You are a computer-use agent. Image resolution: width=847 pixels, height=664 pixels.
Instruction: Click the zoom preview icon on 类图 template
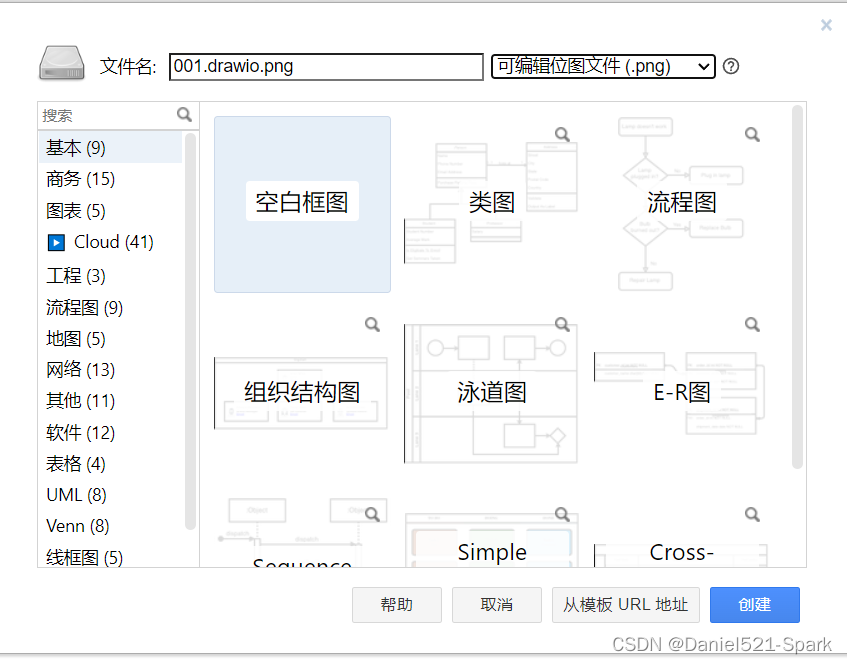561,133
